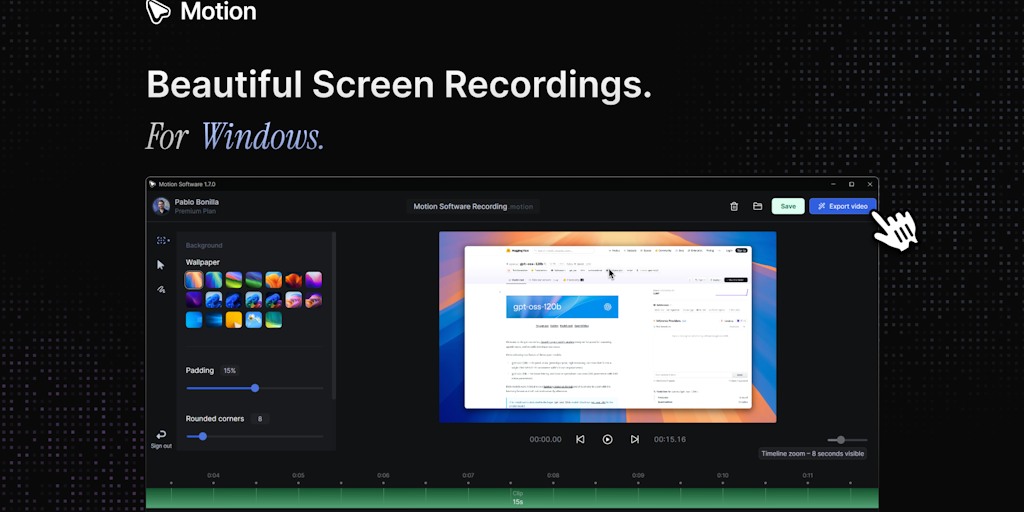
Task: Click the For Windows tagline
Action: [x=235, y=136]
